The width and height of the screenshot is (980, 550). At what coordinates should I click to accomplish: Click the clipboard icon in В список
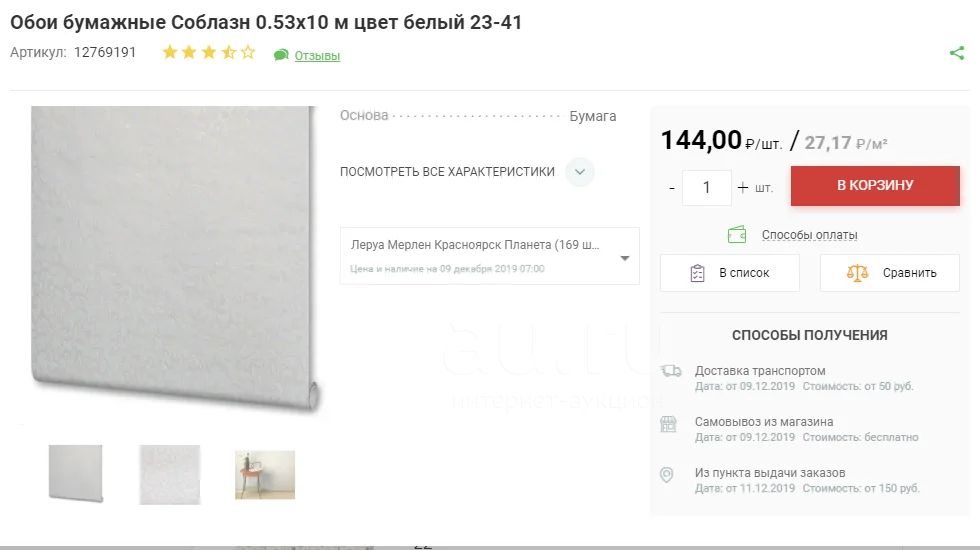click(x=698, y=273)
